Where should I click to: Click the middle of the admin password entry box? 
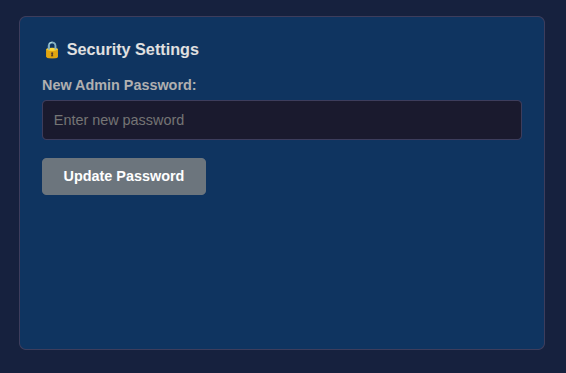(282, 120)
